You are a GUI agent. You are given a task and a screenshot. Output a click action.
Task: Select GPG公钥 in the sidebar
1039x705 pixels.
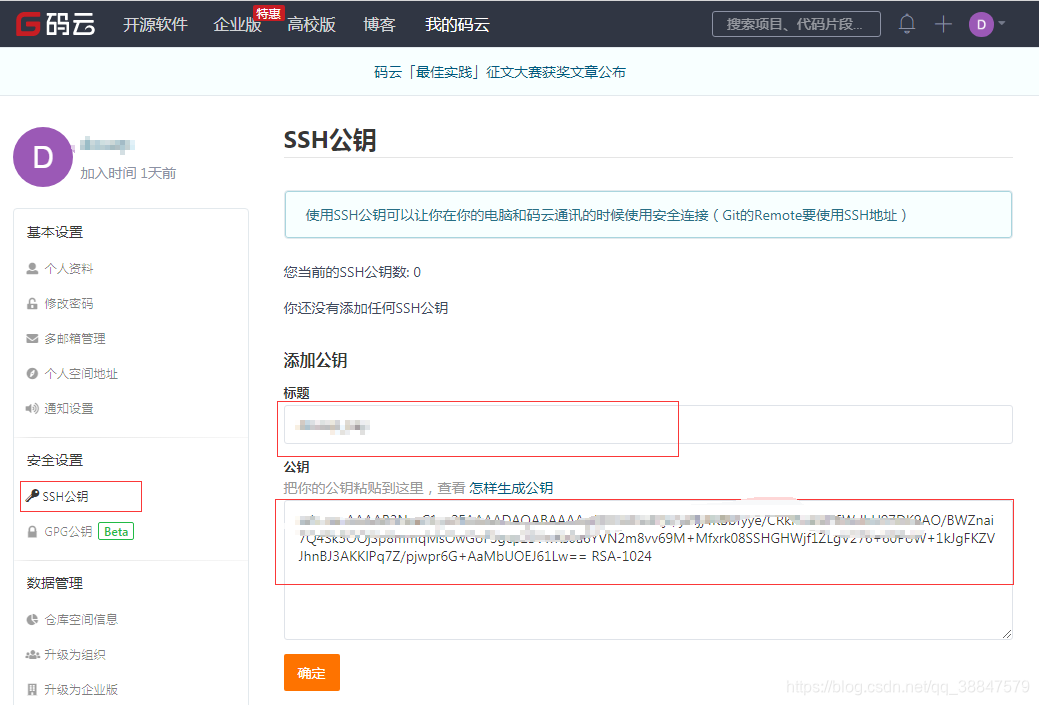(x=68, y=531)
